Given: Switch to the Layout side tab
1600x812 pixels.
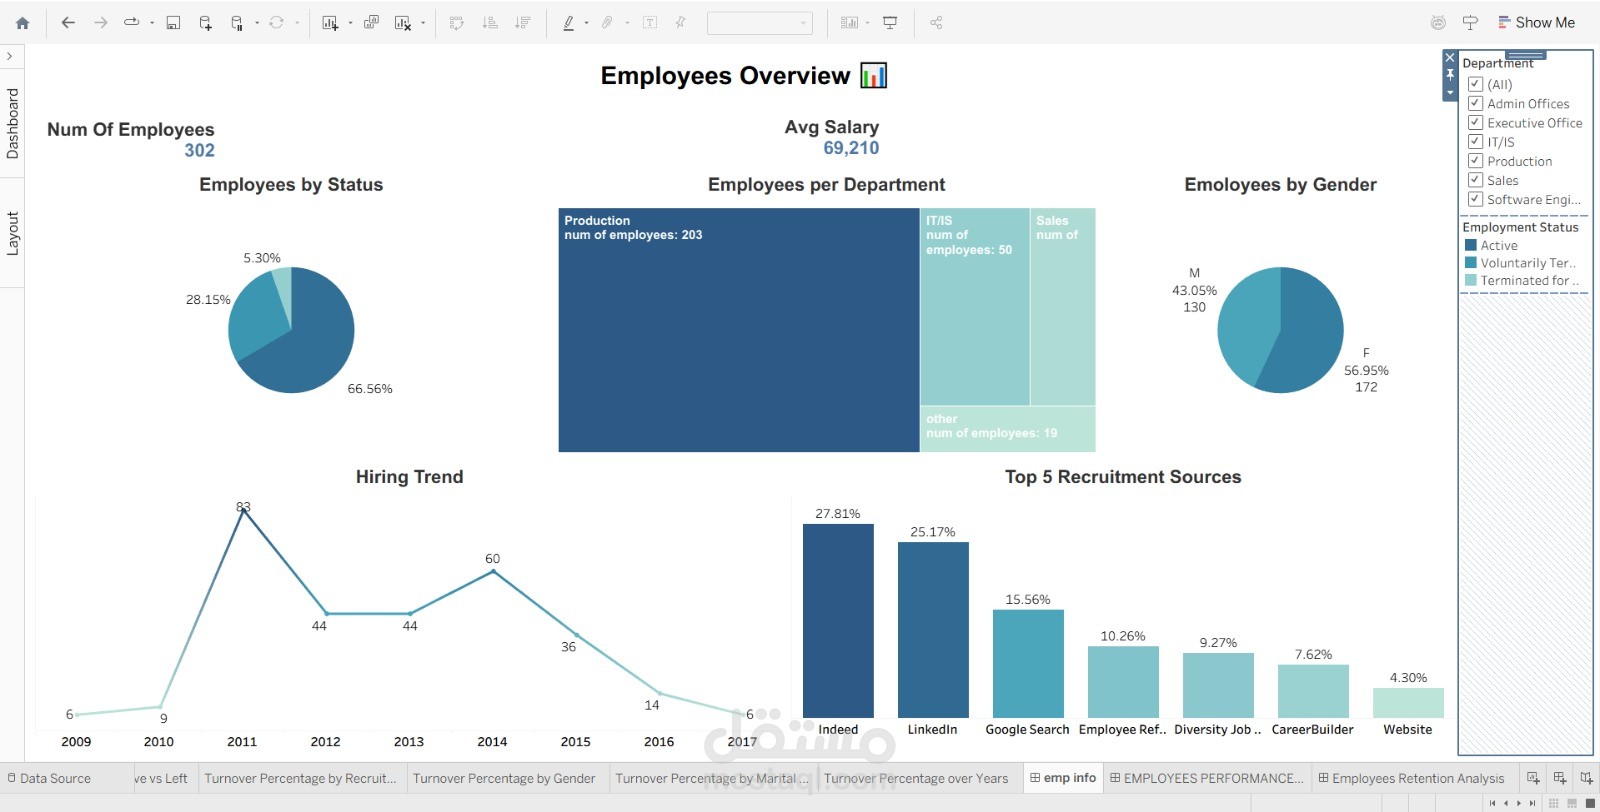Looking at the screenshot, I should point(12,233).
